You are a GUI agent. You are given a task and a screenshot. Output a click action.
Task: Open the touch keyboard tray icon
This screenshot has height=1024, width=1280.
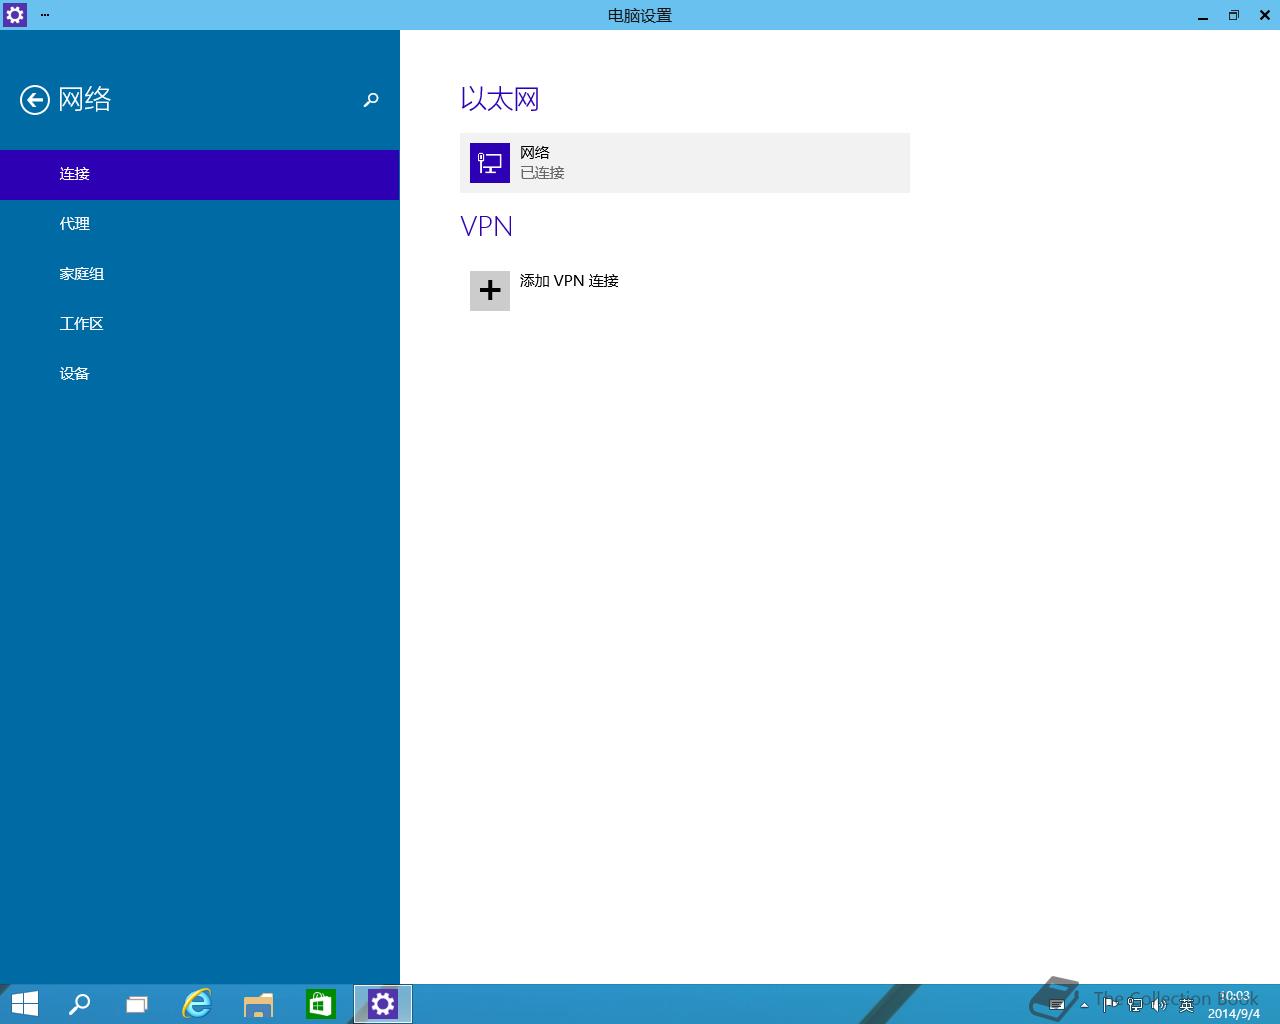[1057, 1005]
